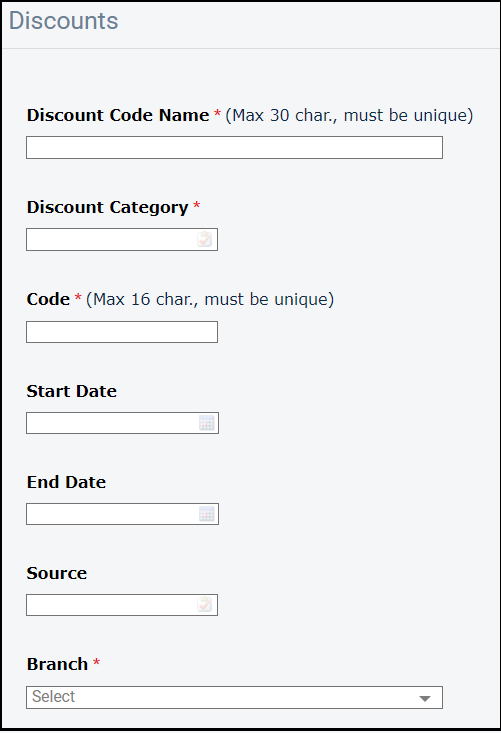The image size is (501, 733).
Task: Click into the Discount Category field
Action: pos(122,239)
